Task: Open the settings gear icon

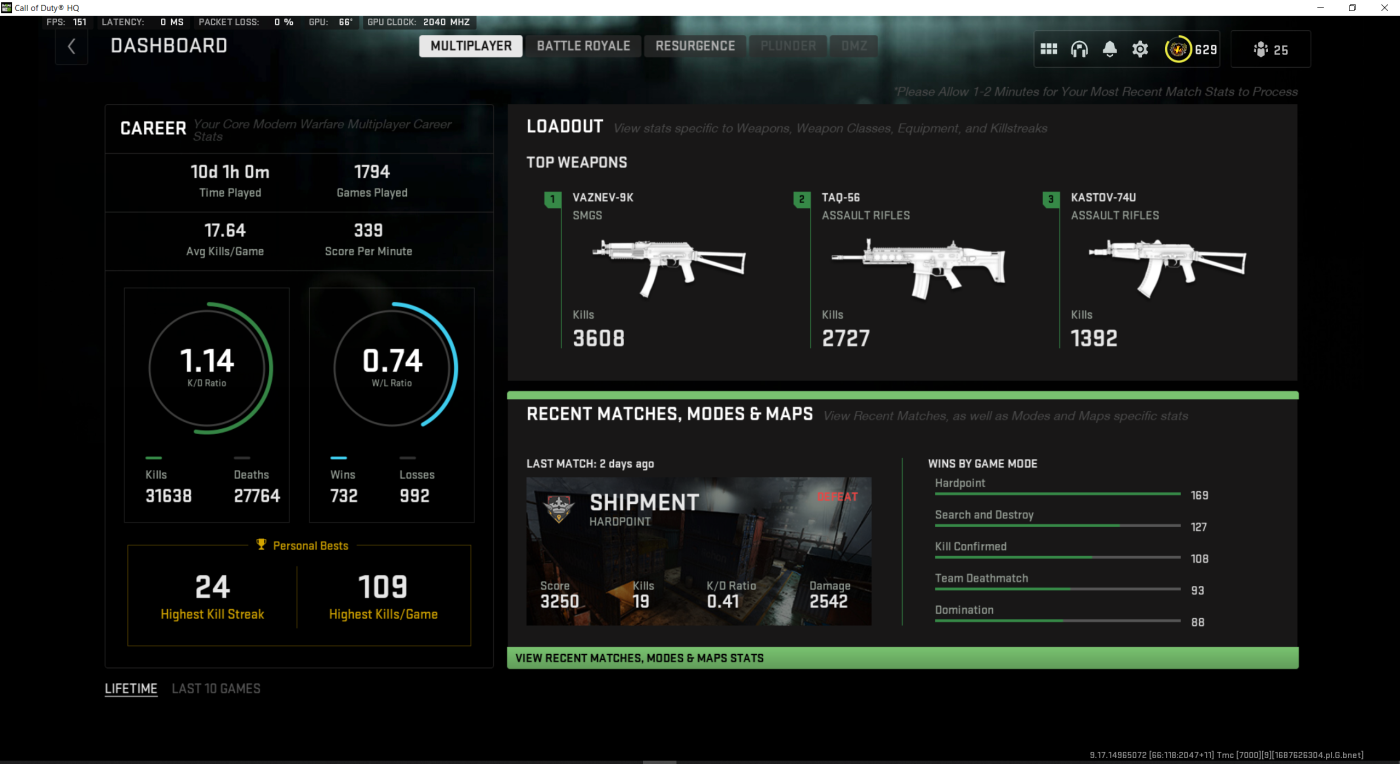Action: (1140, 49)
